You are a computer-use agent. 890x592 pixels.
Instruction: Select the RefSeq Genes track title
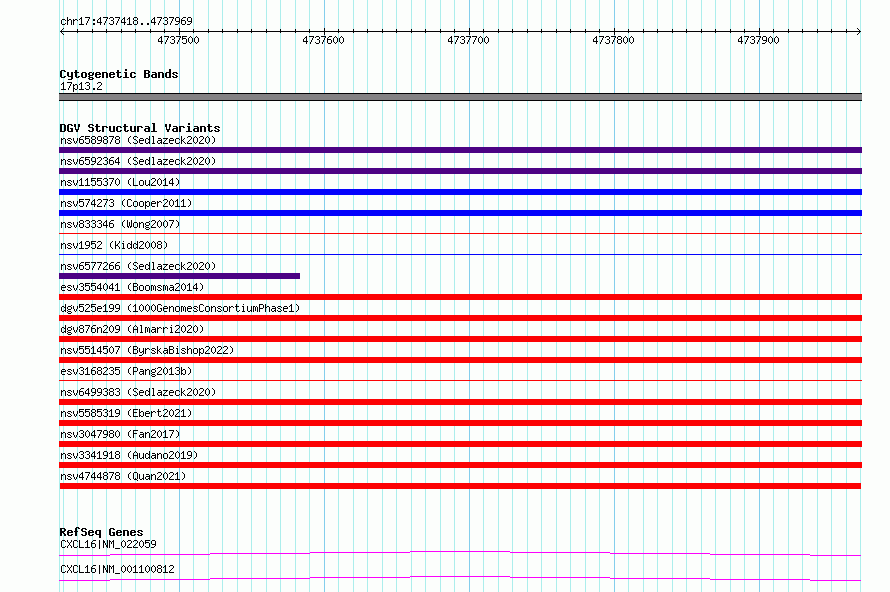pos(102,532)
